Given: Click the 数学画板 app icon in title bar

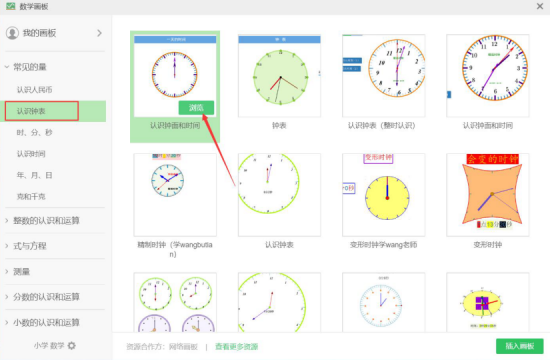Looking at the screenshot, I should 11,6.
